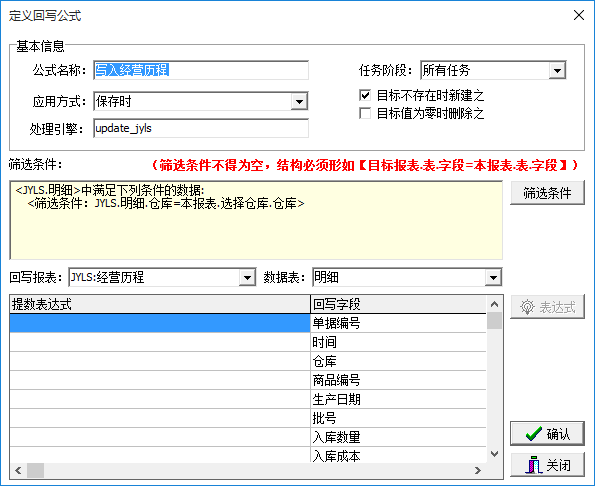Click the door icon 关闭 button
The image size is (595, 486).
547,465
